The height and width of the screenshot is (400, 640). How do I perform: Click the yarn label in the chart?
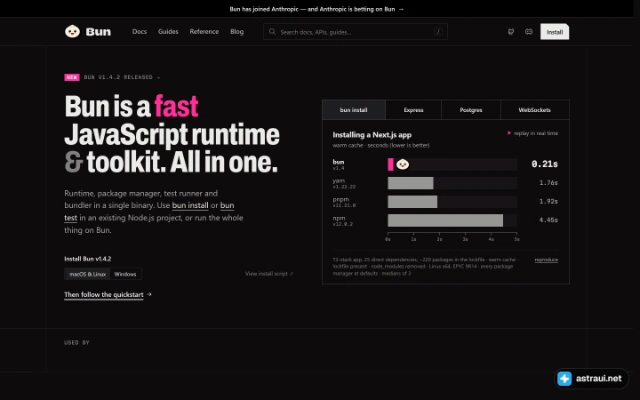click(x=338, y=180)
